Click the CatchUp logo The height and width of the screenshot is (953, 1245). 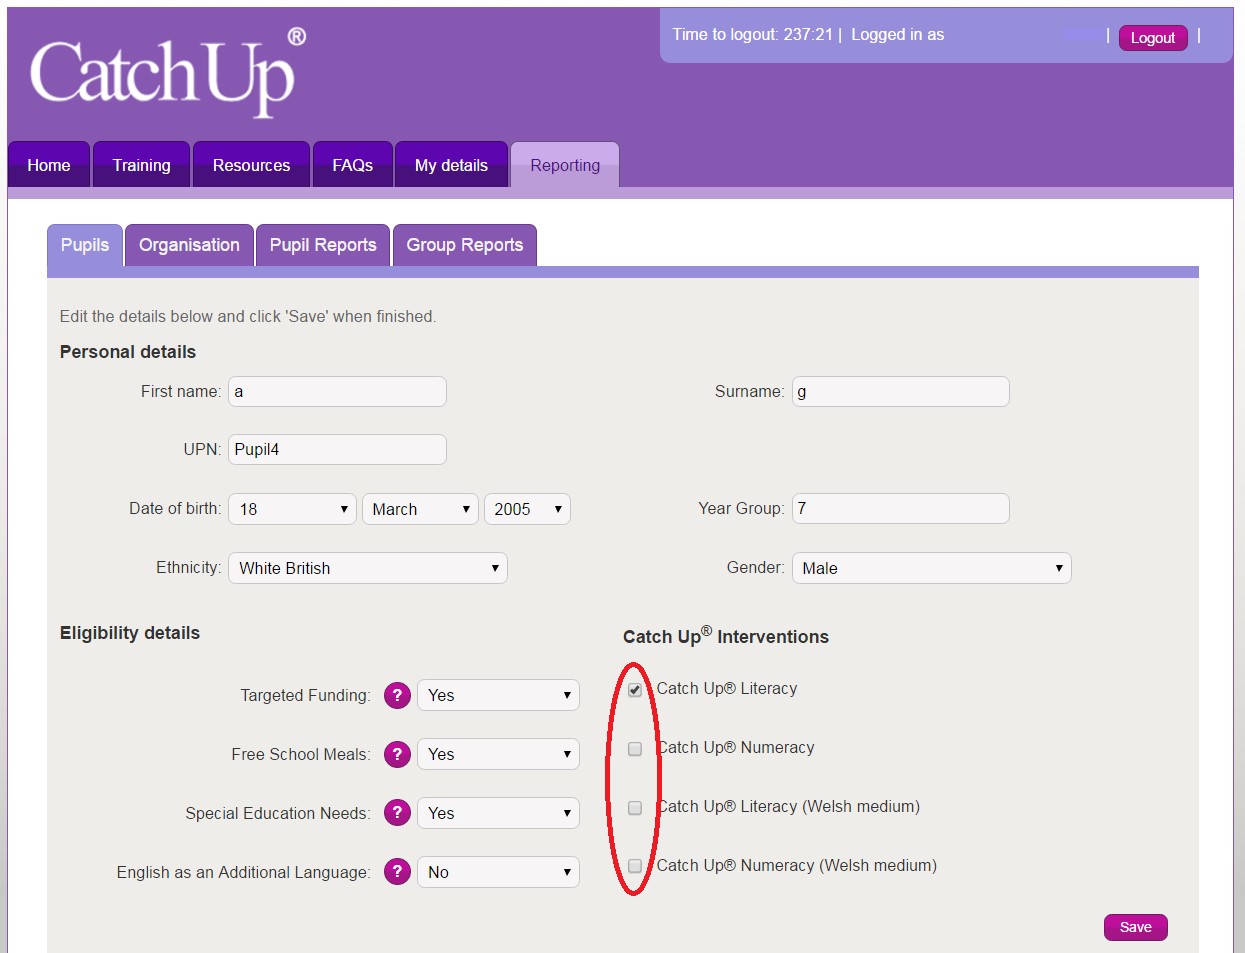(x=168, y=72)
